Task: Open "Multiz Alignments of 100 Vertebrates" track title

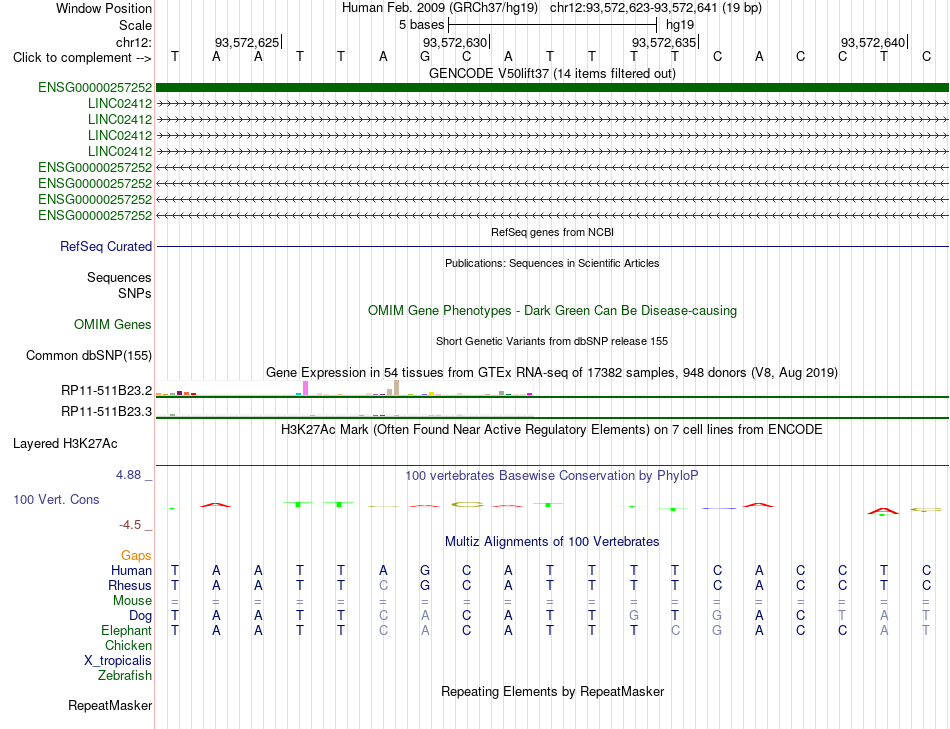Action: click(552, 542)
